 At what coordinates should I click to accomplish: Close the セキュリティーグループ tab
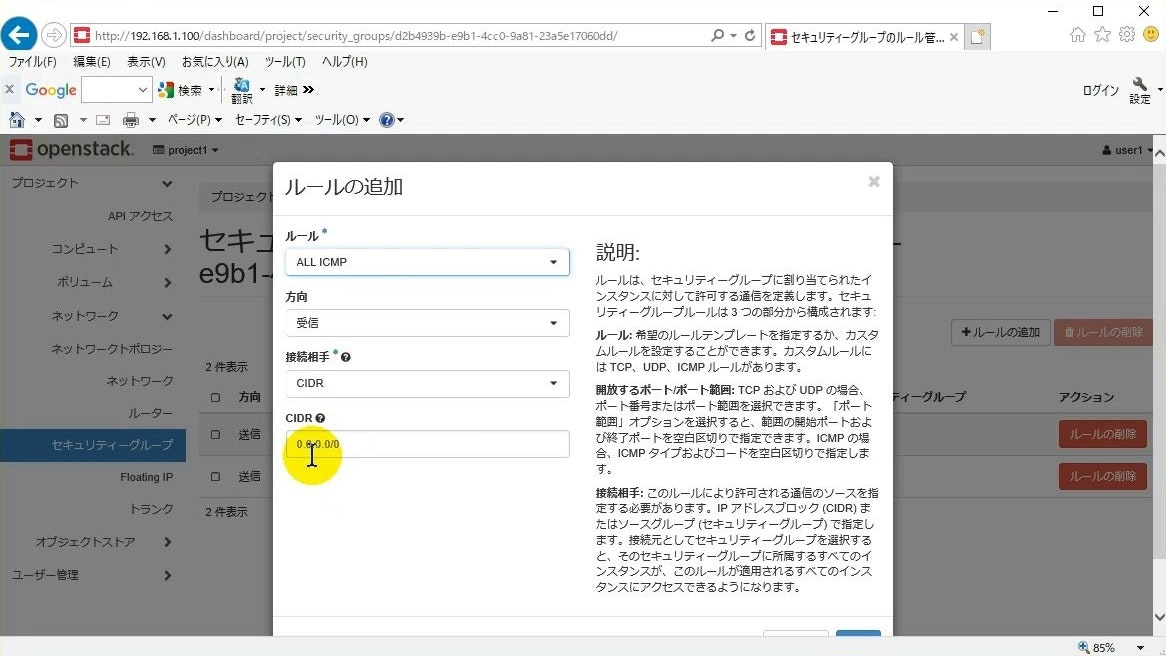953,36
